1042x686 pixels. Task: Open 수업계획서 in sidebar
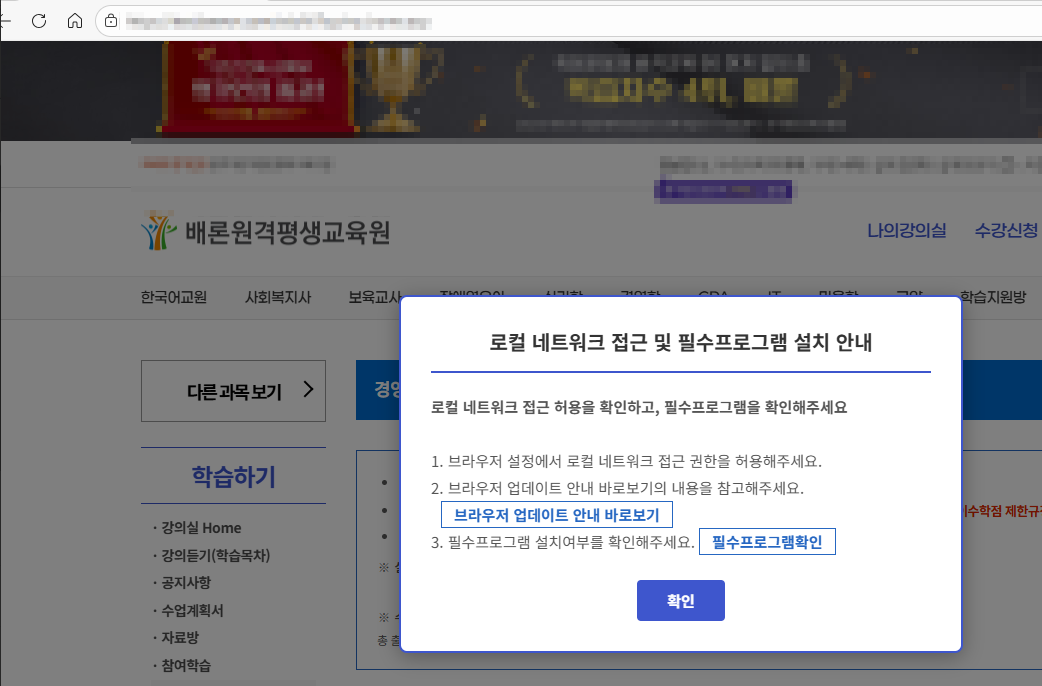pos(192,610)
